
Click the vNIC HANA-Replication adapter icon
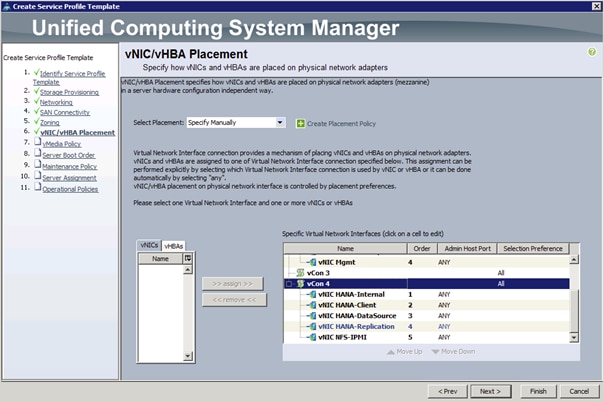point(313,327)
